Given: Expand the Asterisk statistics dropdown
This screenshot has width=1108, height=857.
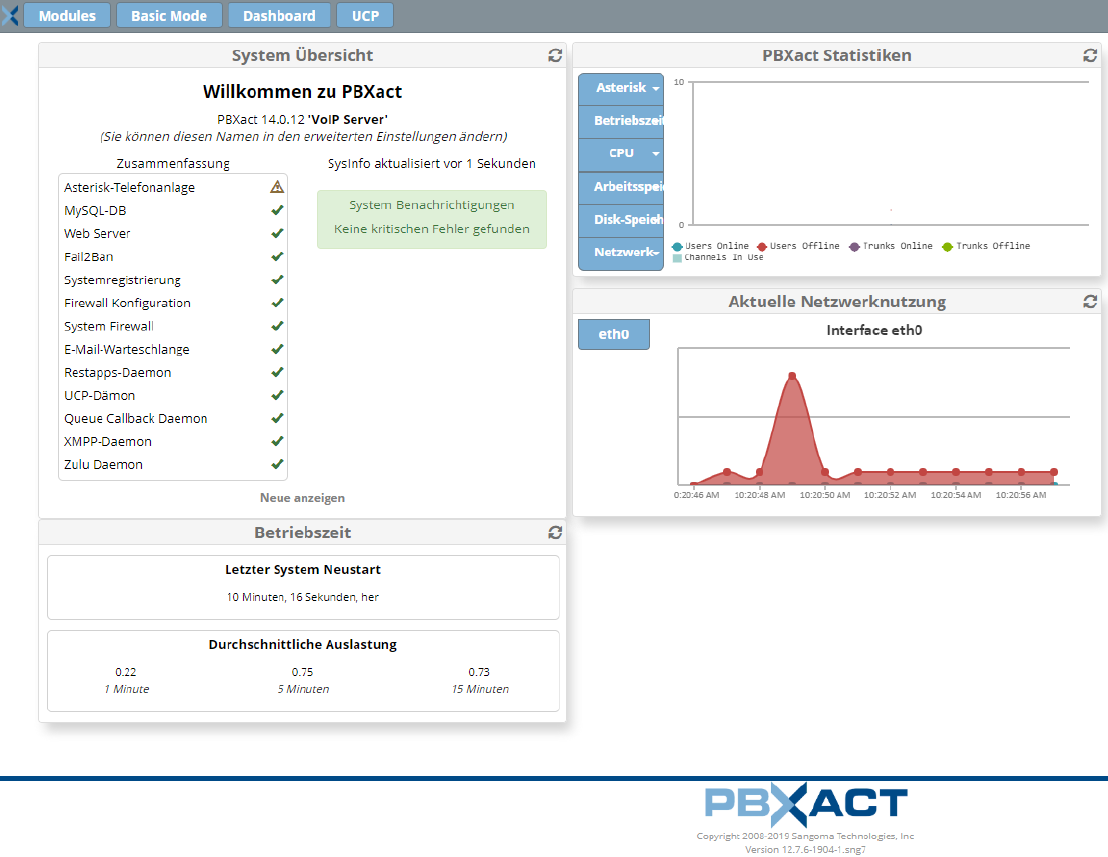Looking at the screenshot, I should click(x=621, y=88).
